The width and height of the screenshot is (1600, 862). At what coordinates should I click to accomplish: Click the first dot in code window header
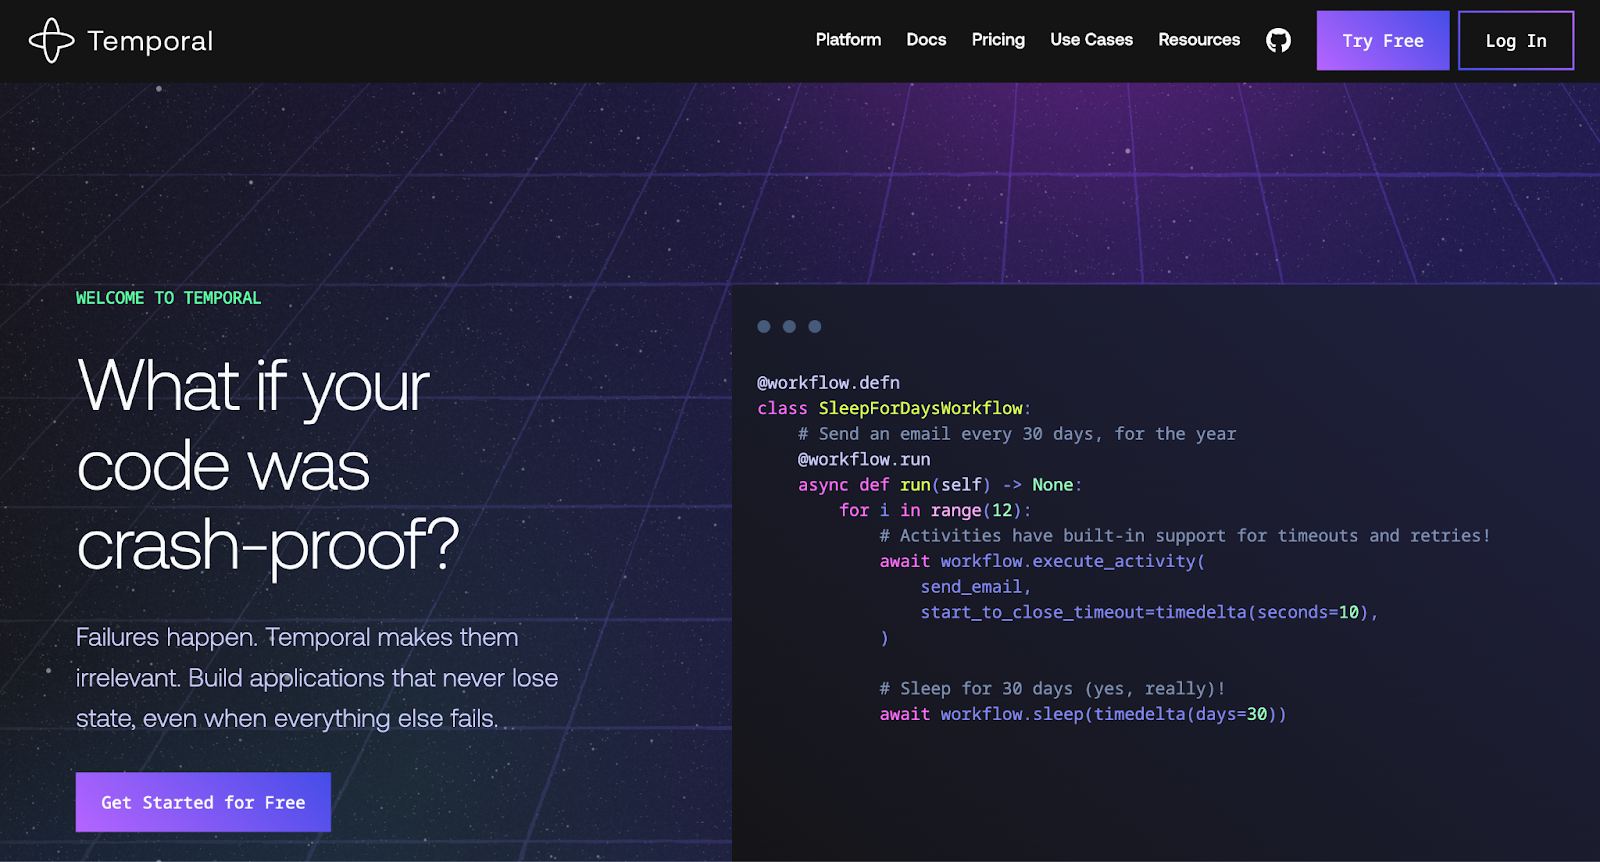tap(764, 326)
